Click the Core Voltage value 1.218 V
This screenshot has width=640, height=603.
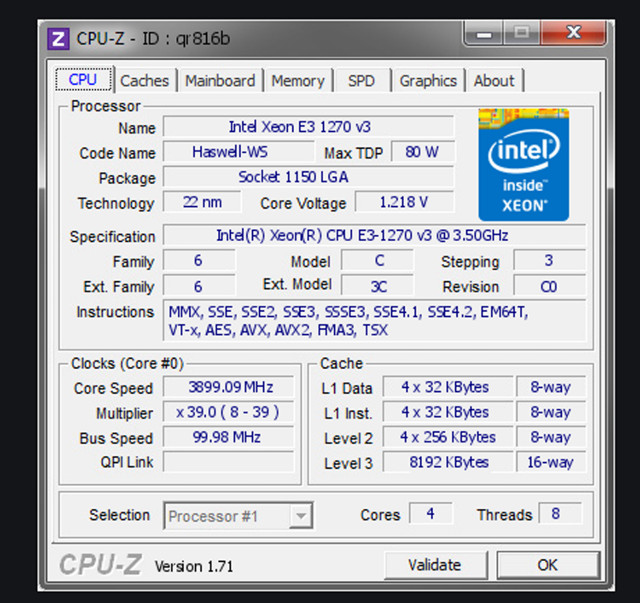tap(404, 202)
